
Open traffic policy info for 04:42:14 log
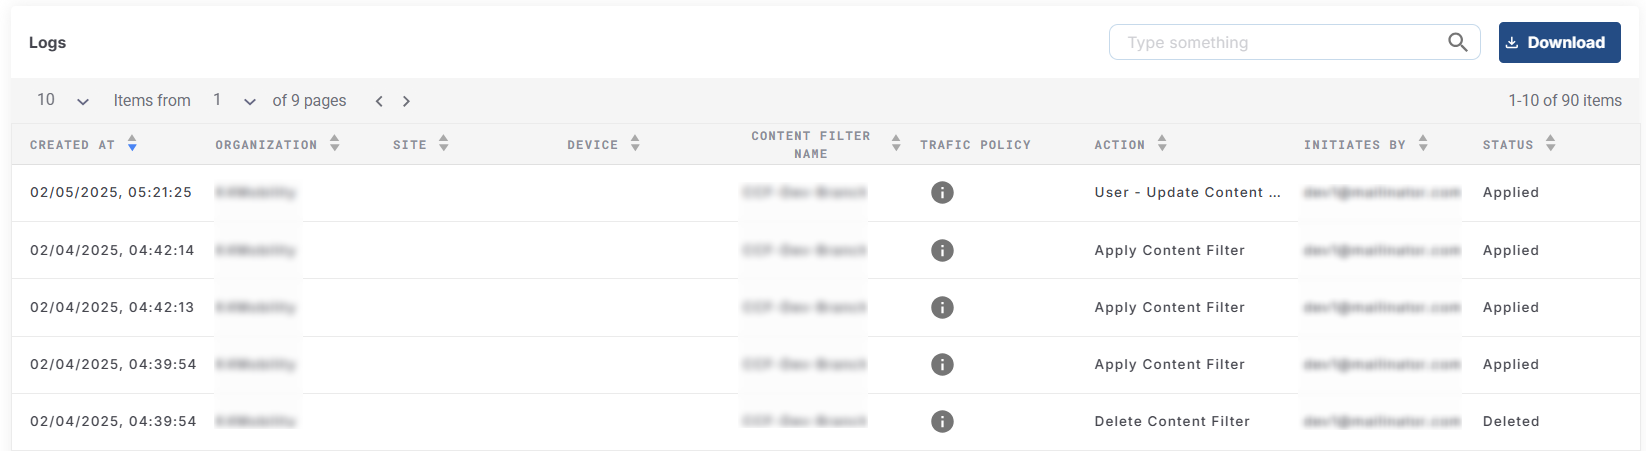[x=942, y=250]
